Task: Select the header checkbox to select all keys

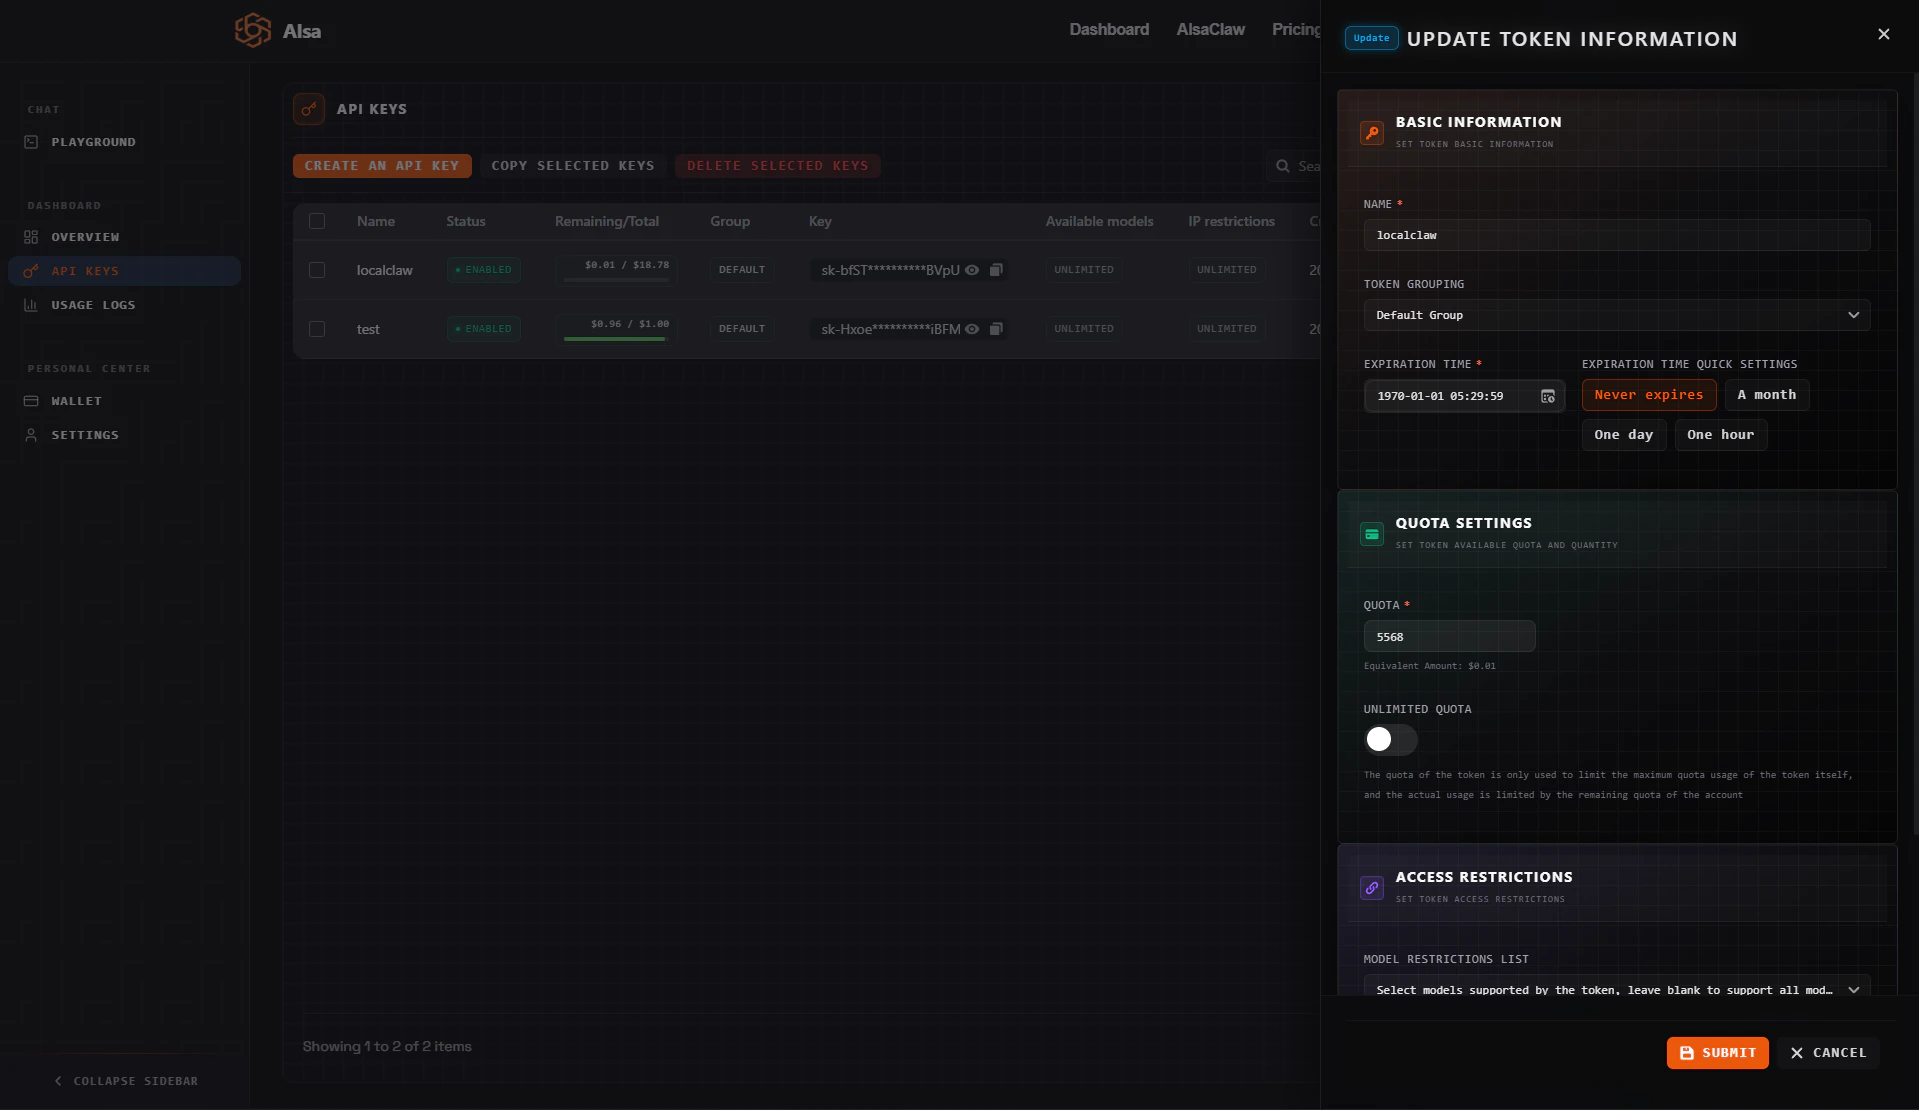Action: [x=317, y=221]
